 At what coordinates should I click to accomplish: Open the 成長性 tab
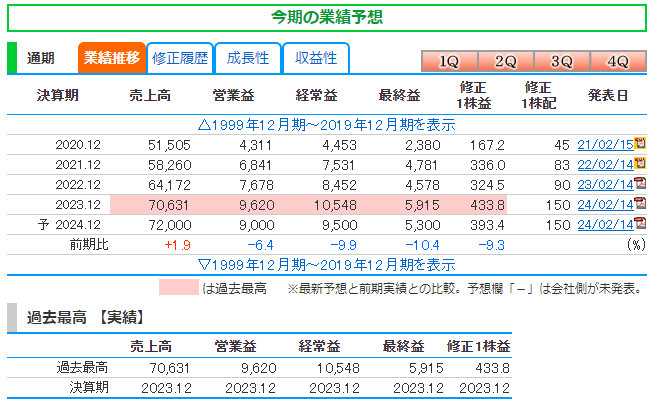coord(248,58)
